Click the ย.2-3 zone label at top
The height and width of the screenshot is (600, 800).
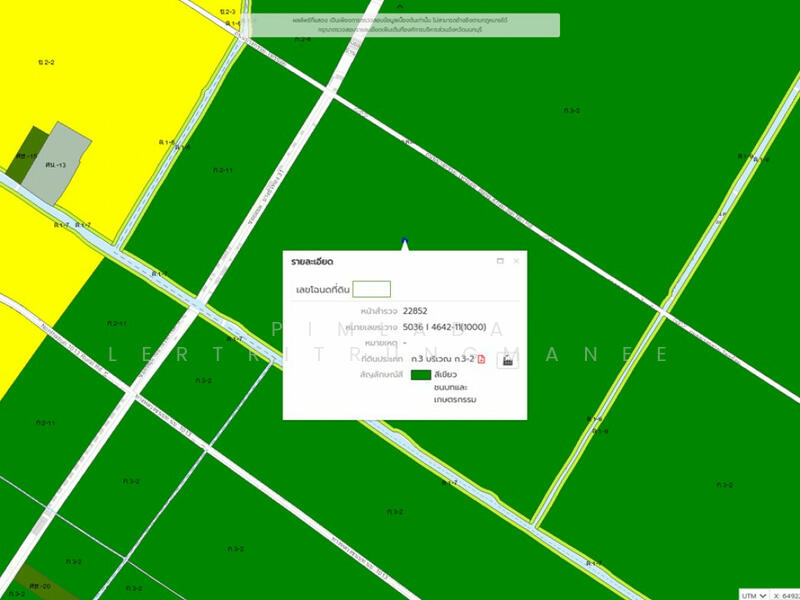(x=227, y=12)
